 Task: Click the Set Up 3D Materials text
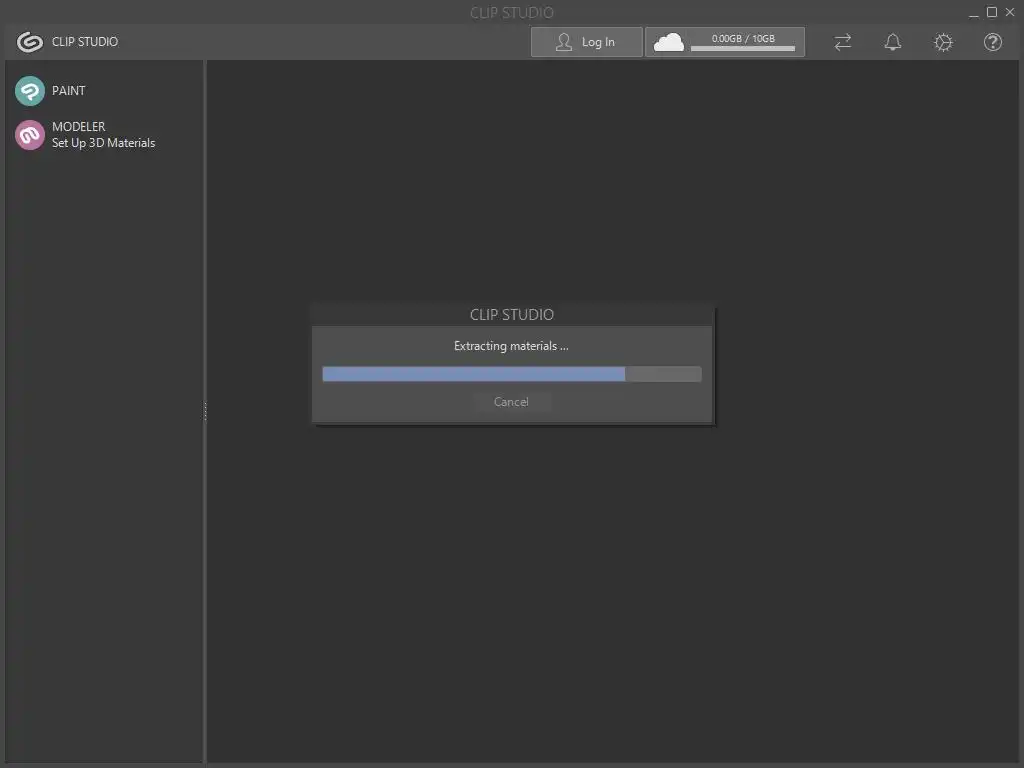[x=103, y=143]
